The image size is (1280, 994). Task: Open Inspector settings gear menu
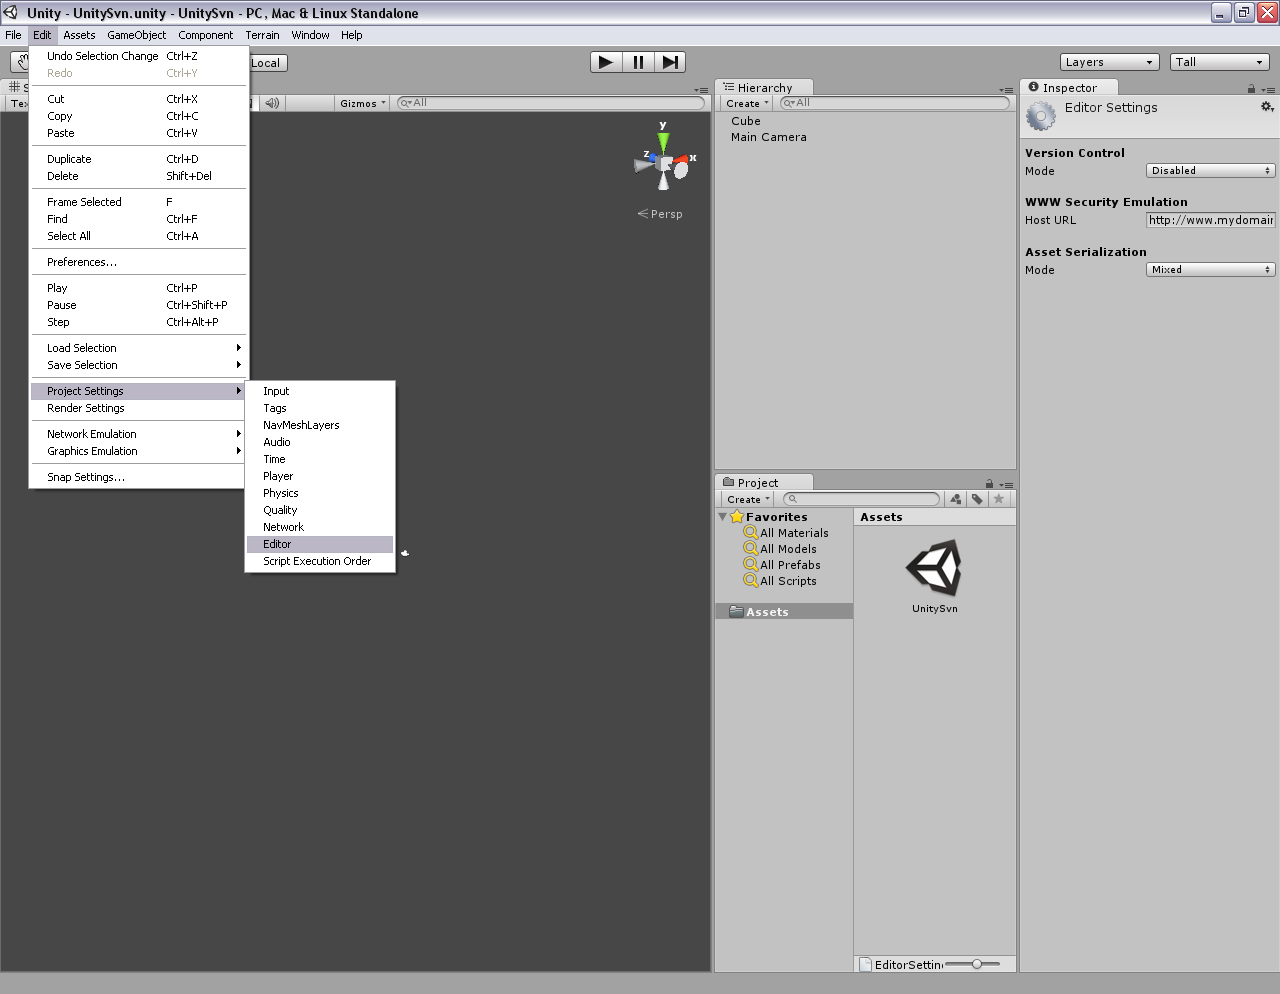click(1267, 107)
